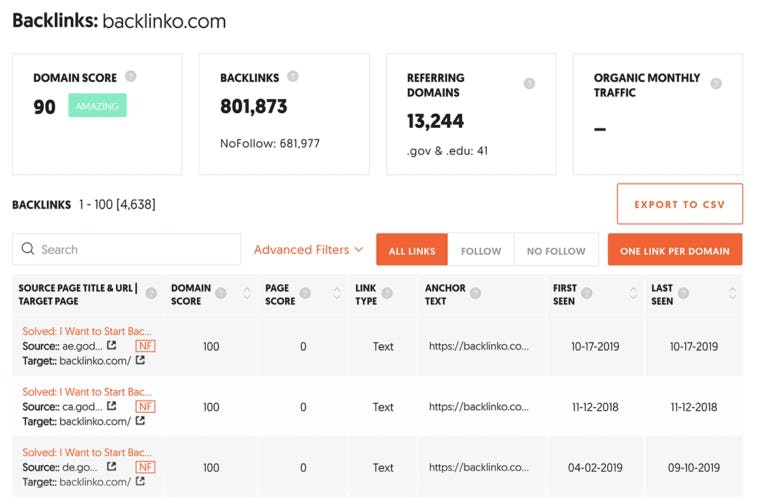The image size is (759, 497).
Task: Sort table by Last Seen column arrows
Action: (732, 293)
